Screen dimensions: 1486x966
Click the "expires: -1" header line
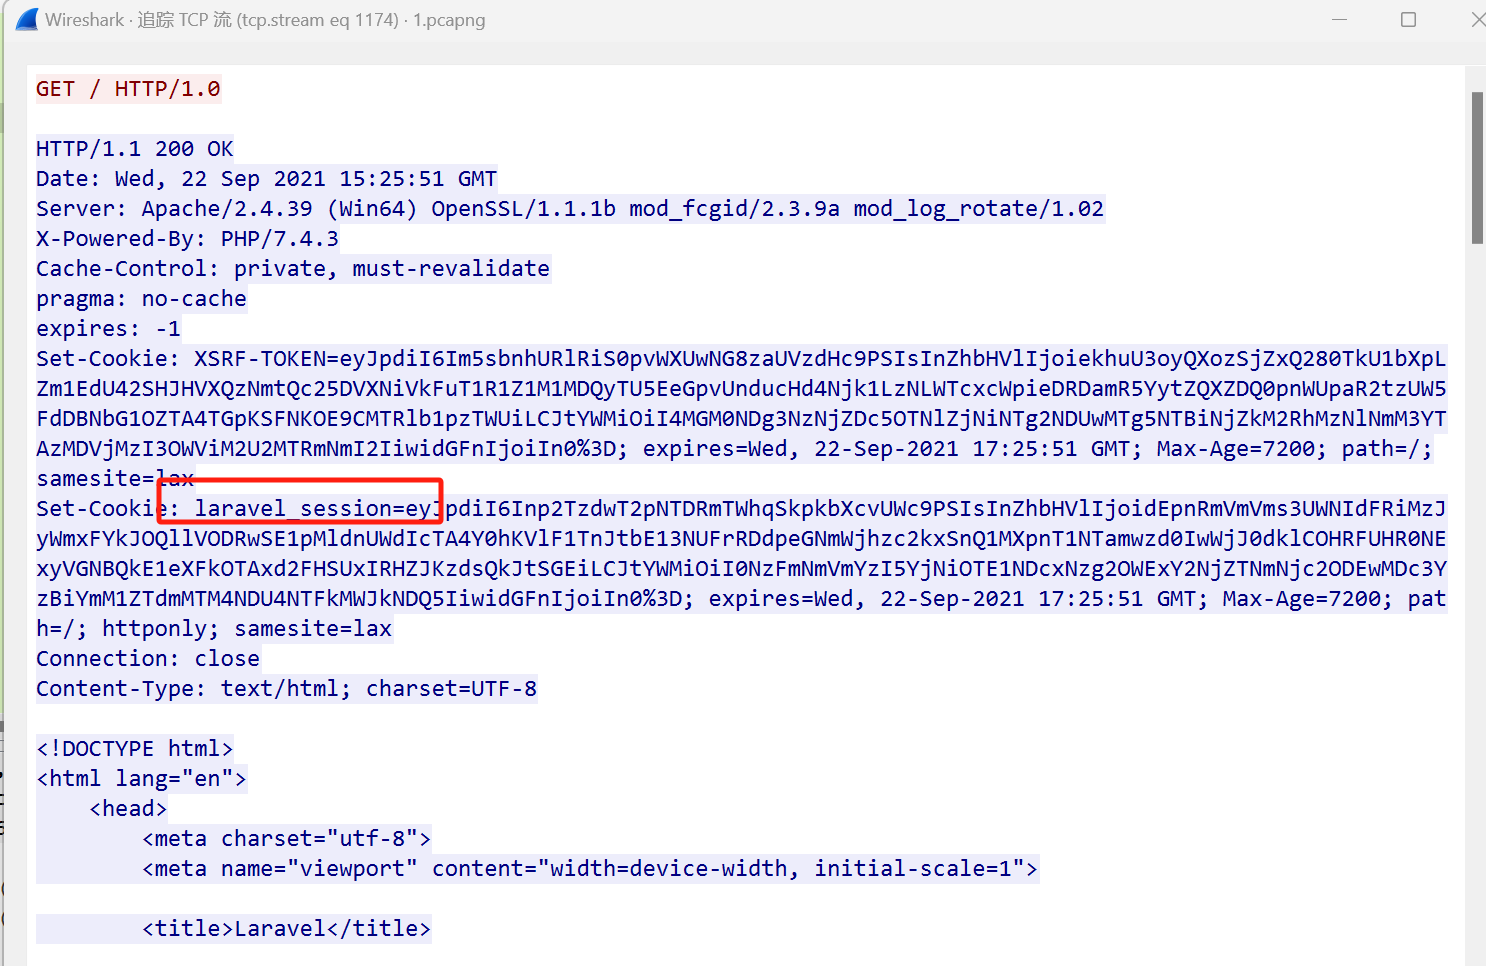pyautogui.click(x=109, y=329)
